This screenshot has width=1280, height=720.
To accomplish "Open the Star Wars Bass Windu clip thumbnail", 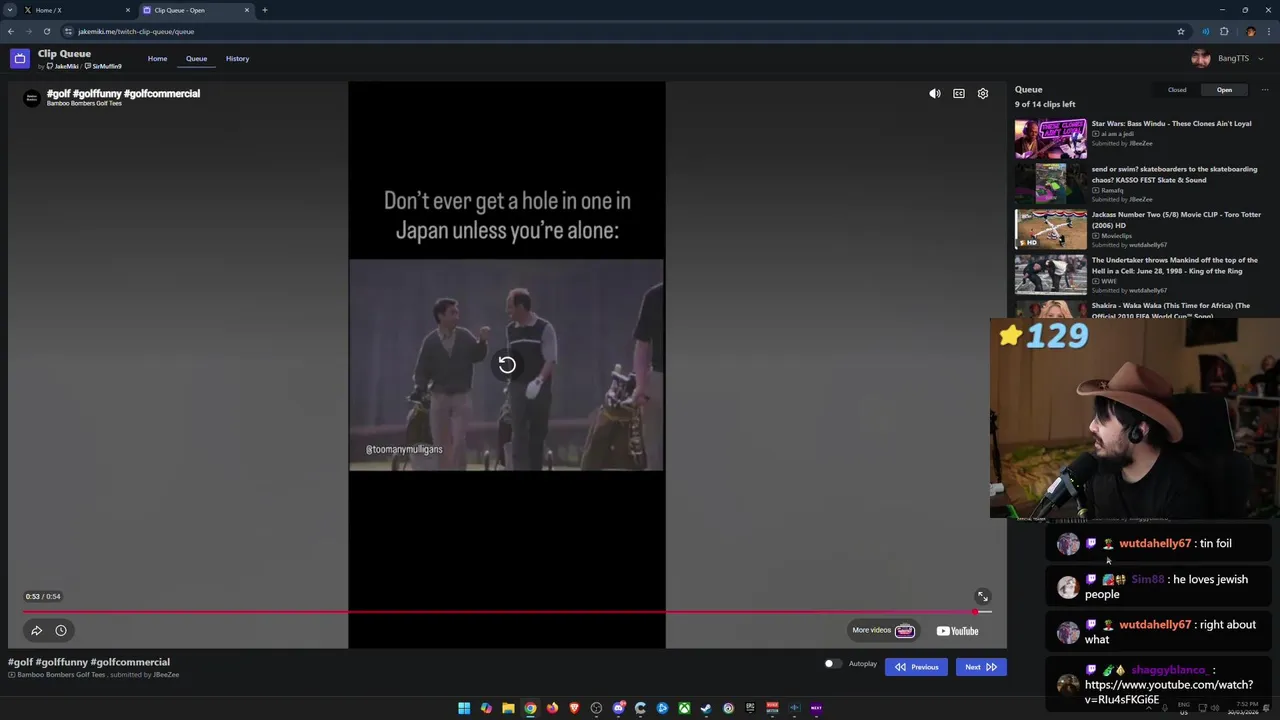I will point(1050,139).
